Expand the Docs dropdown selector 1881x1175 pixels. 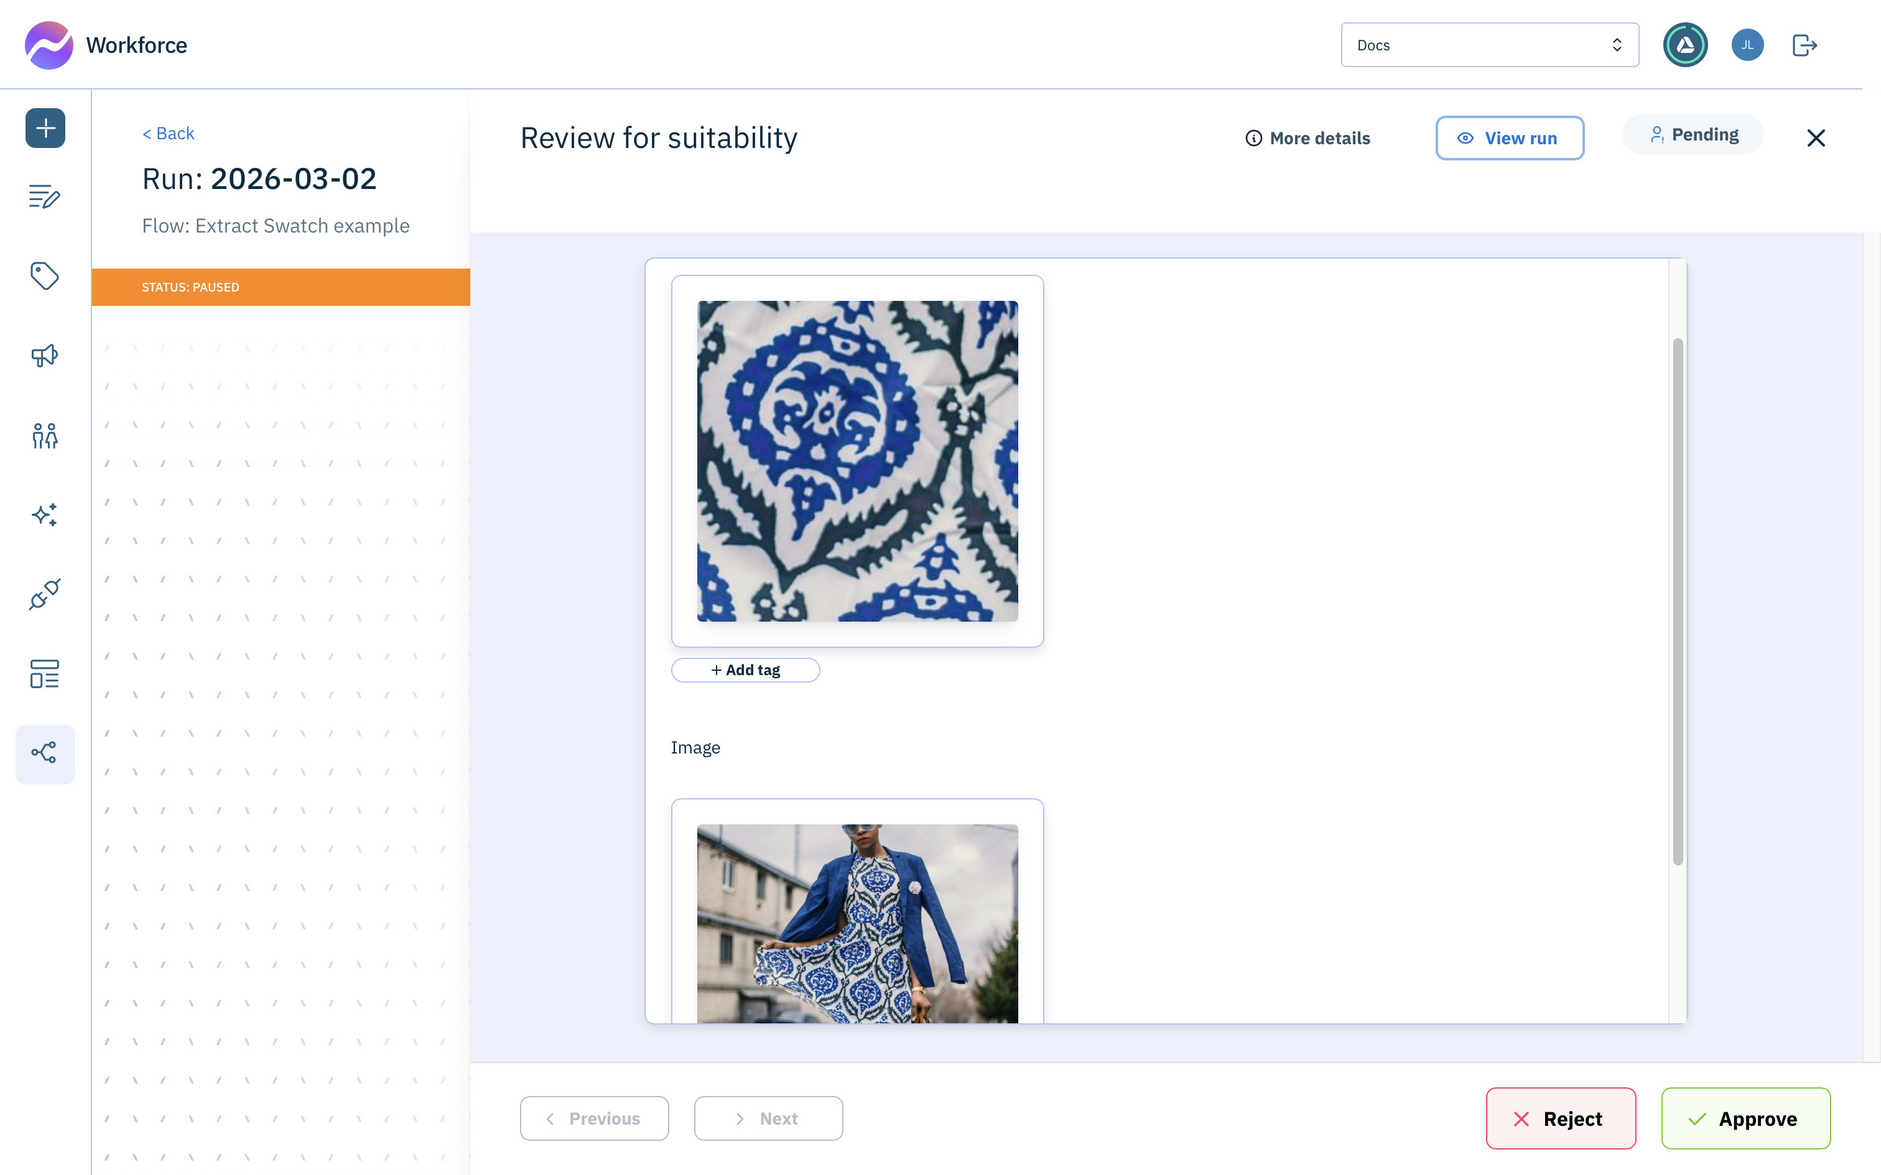pos(1489,45)
